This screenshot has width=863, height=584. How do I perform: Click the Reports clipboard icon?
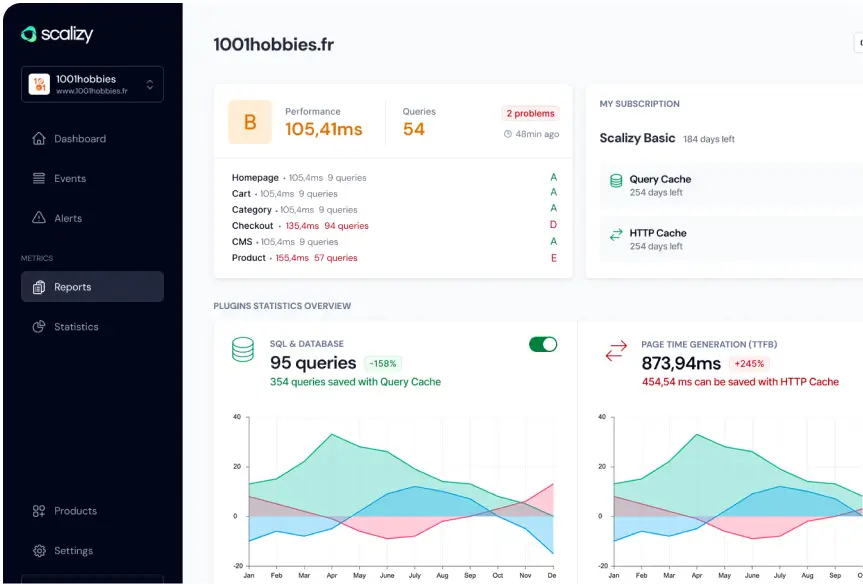[39, 287]
